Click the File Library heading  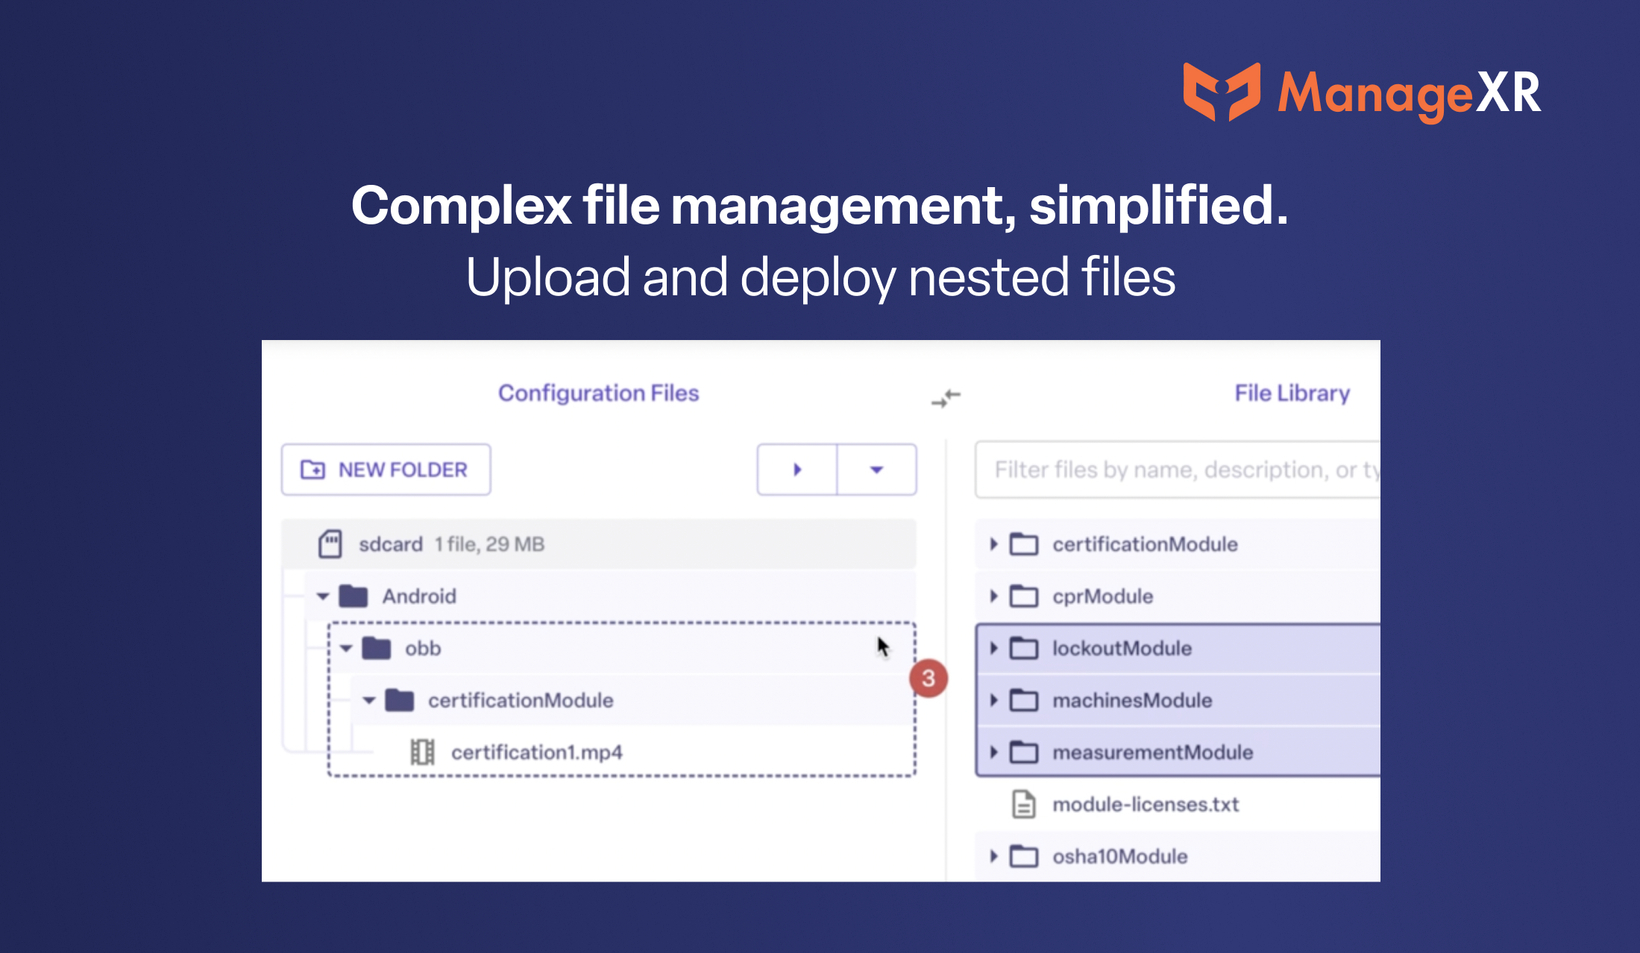(x=1292, y=393)
